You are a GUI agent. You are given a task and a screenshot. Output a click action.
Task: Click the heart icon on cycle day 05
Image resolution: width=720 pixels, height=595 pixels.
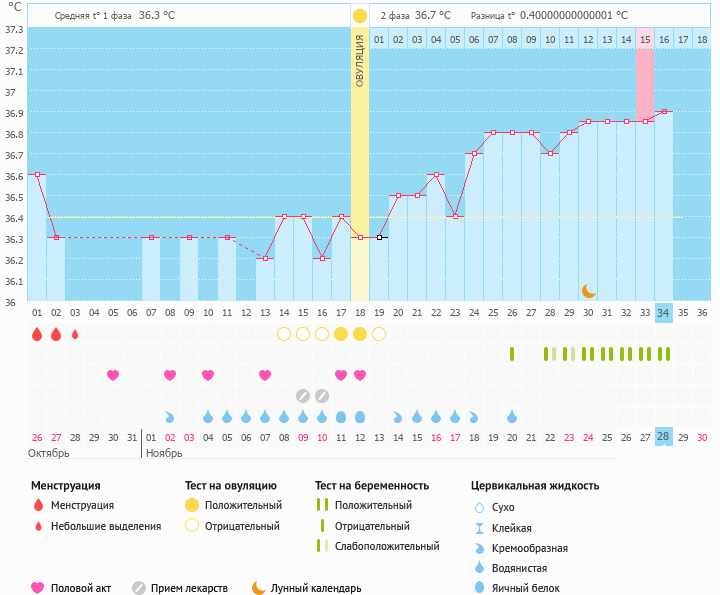click(x=113, y=375)
